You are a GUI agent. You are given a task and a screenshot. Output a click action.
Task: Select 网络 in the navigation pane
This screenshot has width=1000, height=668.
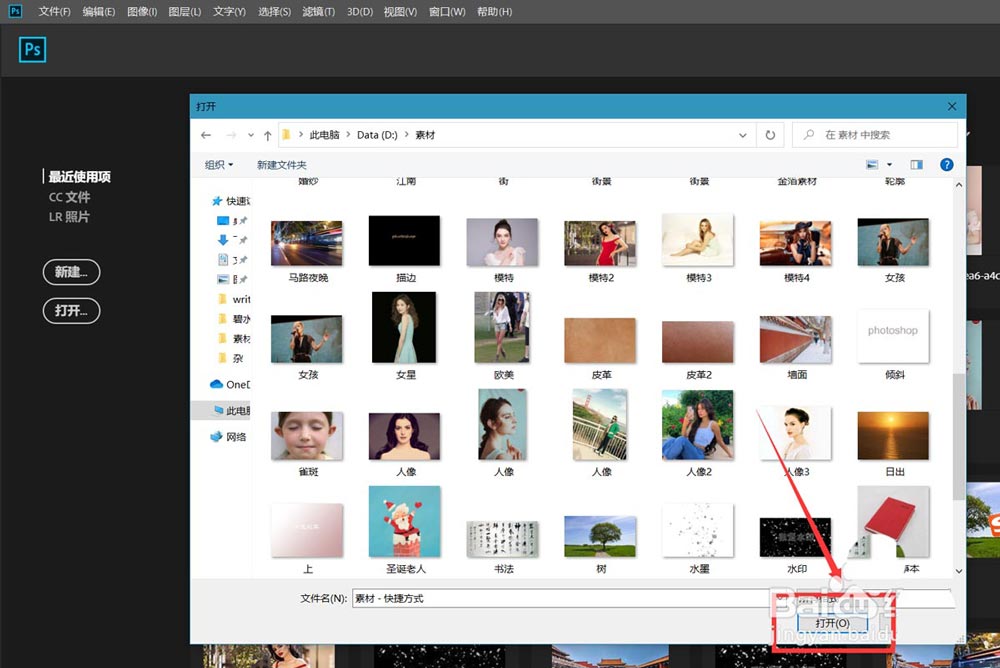coord(228,436)
